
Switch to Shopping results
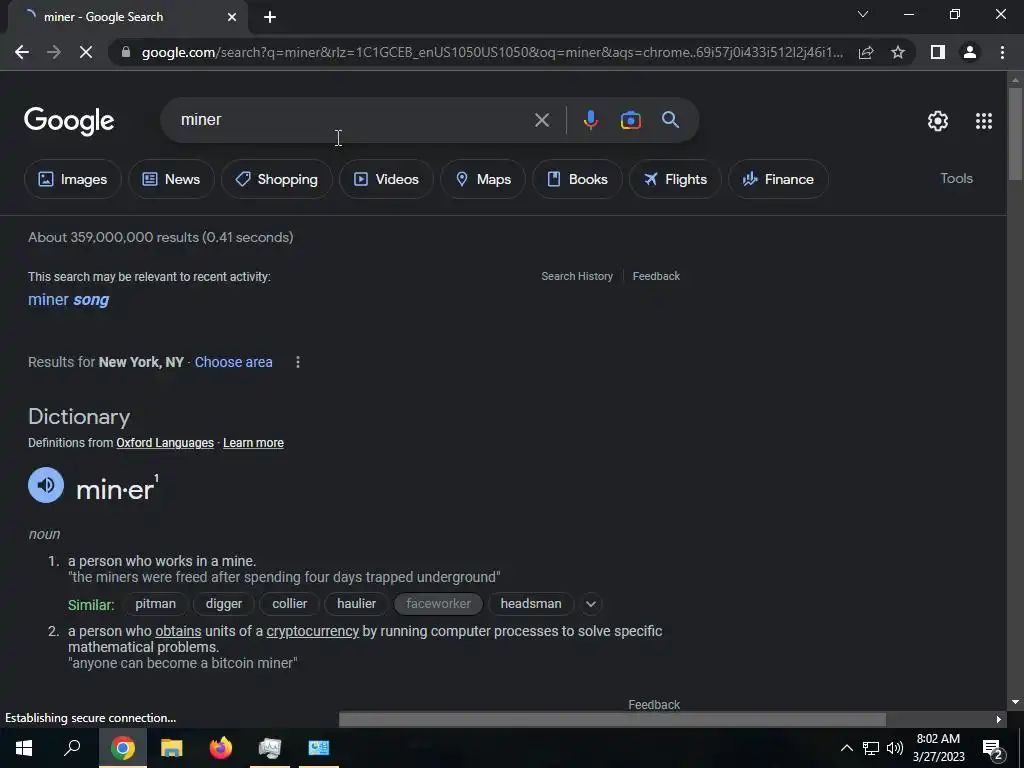[x=277, y=179]
